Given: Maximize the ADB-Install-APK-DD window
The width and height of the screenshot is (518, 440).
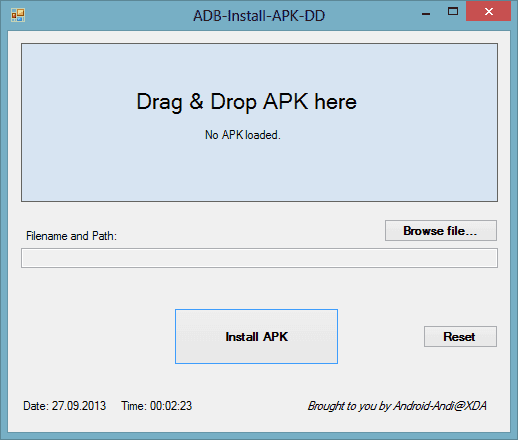Looking at the screenshot, I should point(453,12).
